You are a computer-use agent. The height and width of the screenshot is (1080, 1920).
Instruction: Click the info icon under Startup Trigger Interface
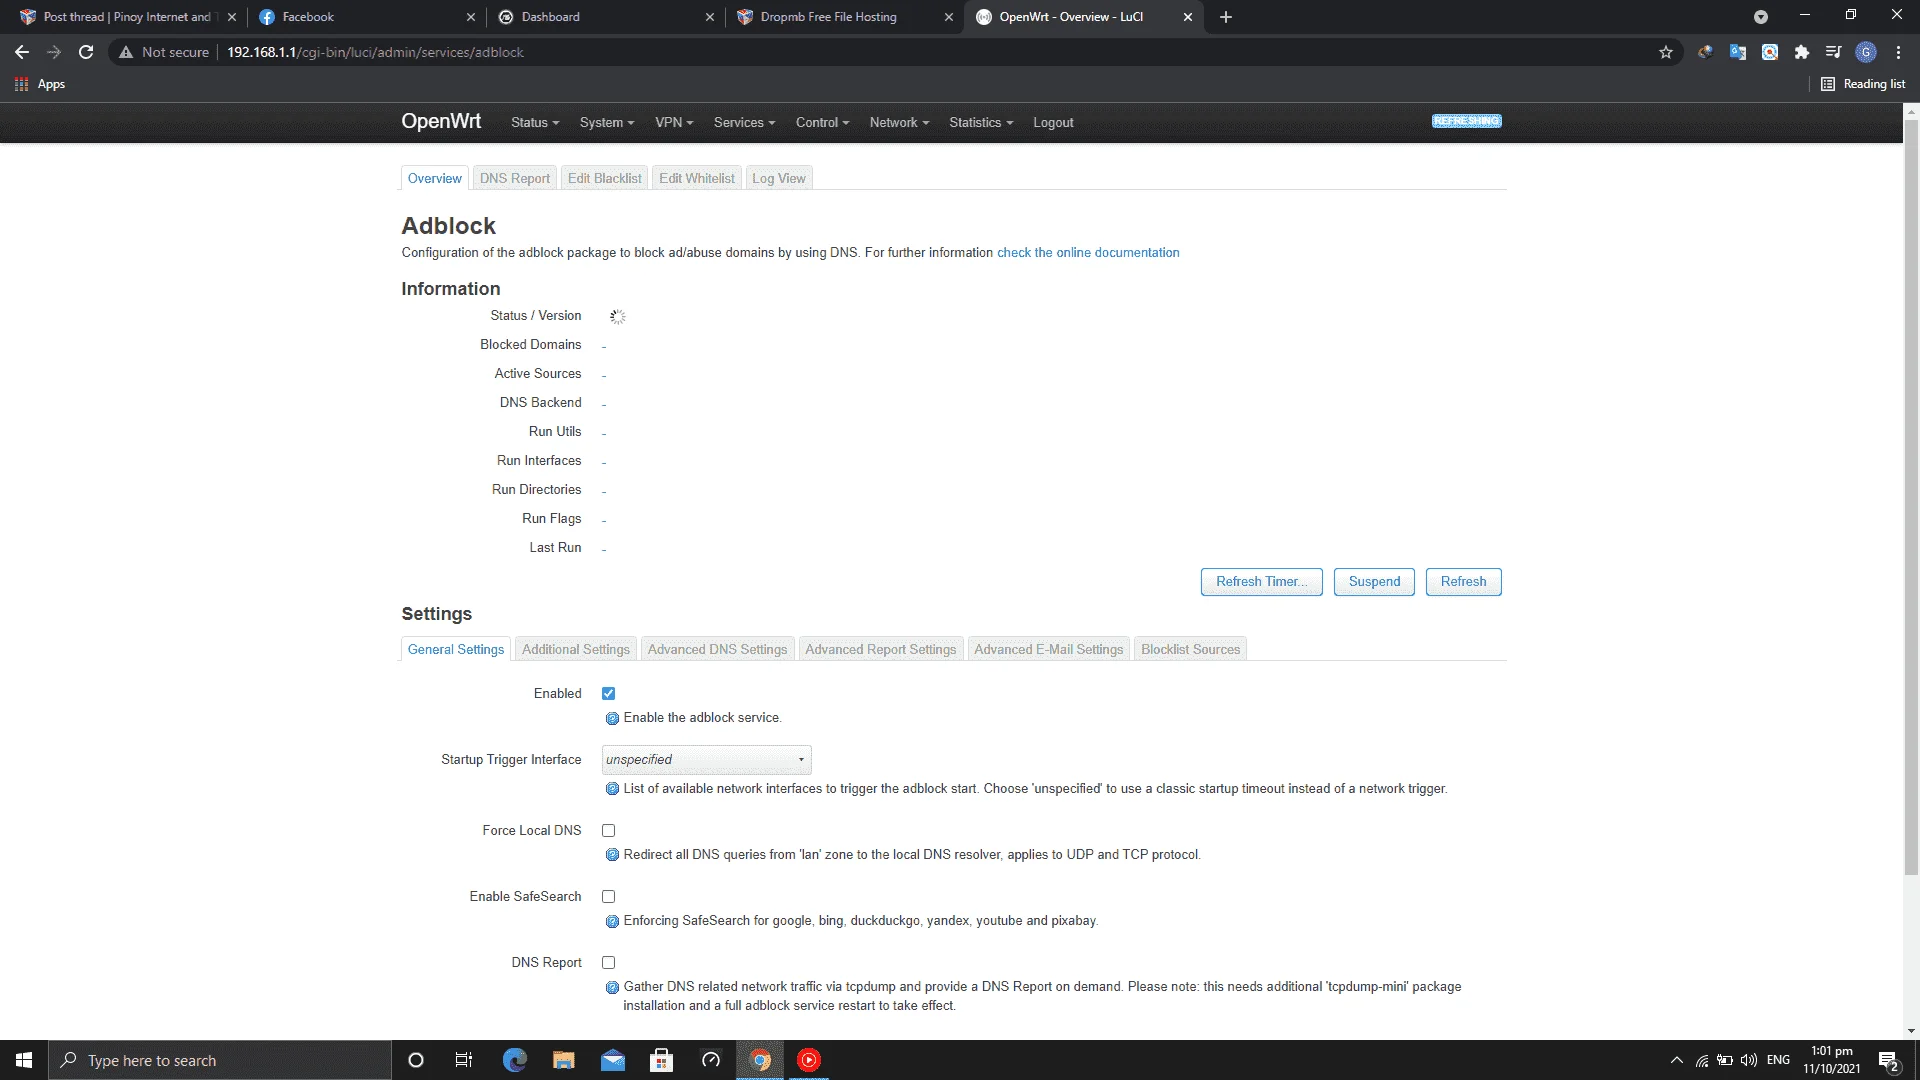(x=612, y=789)
